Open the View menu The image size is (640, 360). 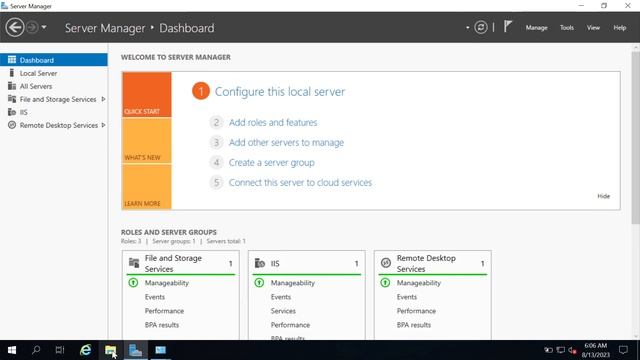[593, 28]
